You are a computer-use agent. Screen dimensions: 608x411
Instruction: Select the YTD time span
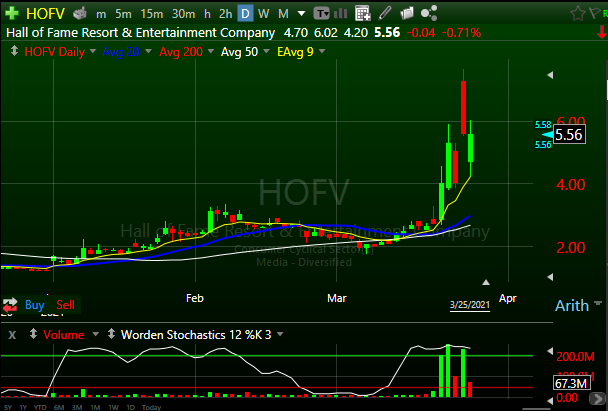pos(40,407)
